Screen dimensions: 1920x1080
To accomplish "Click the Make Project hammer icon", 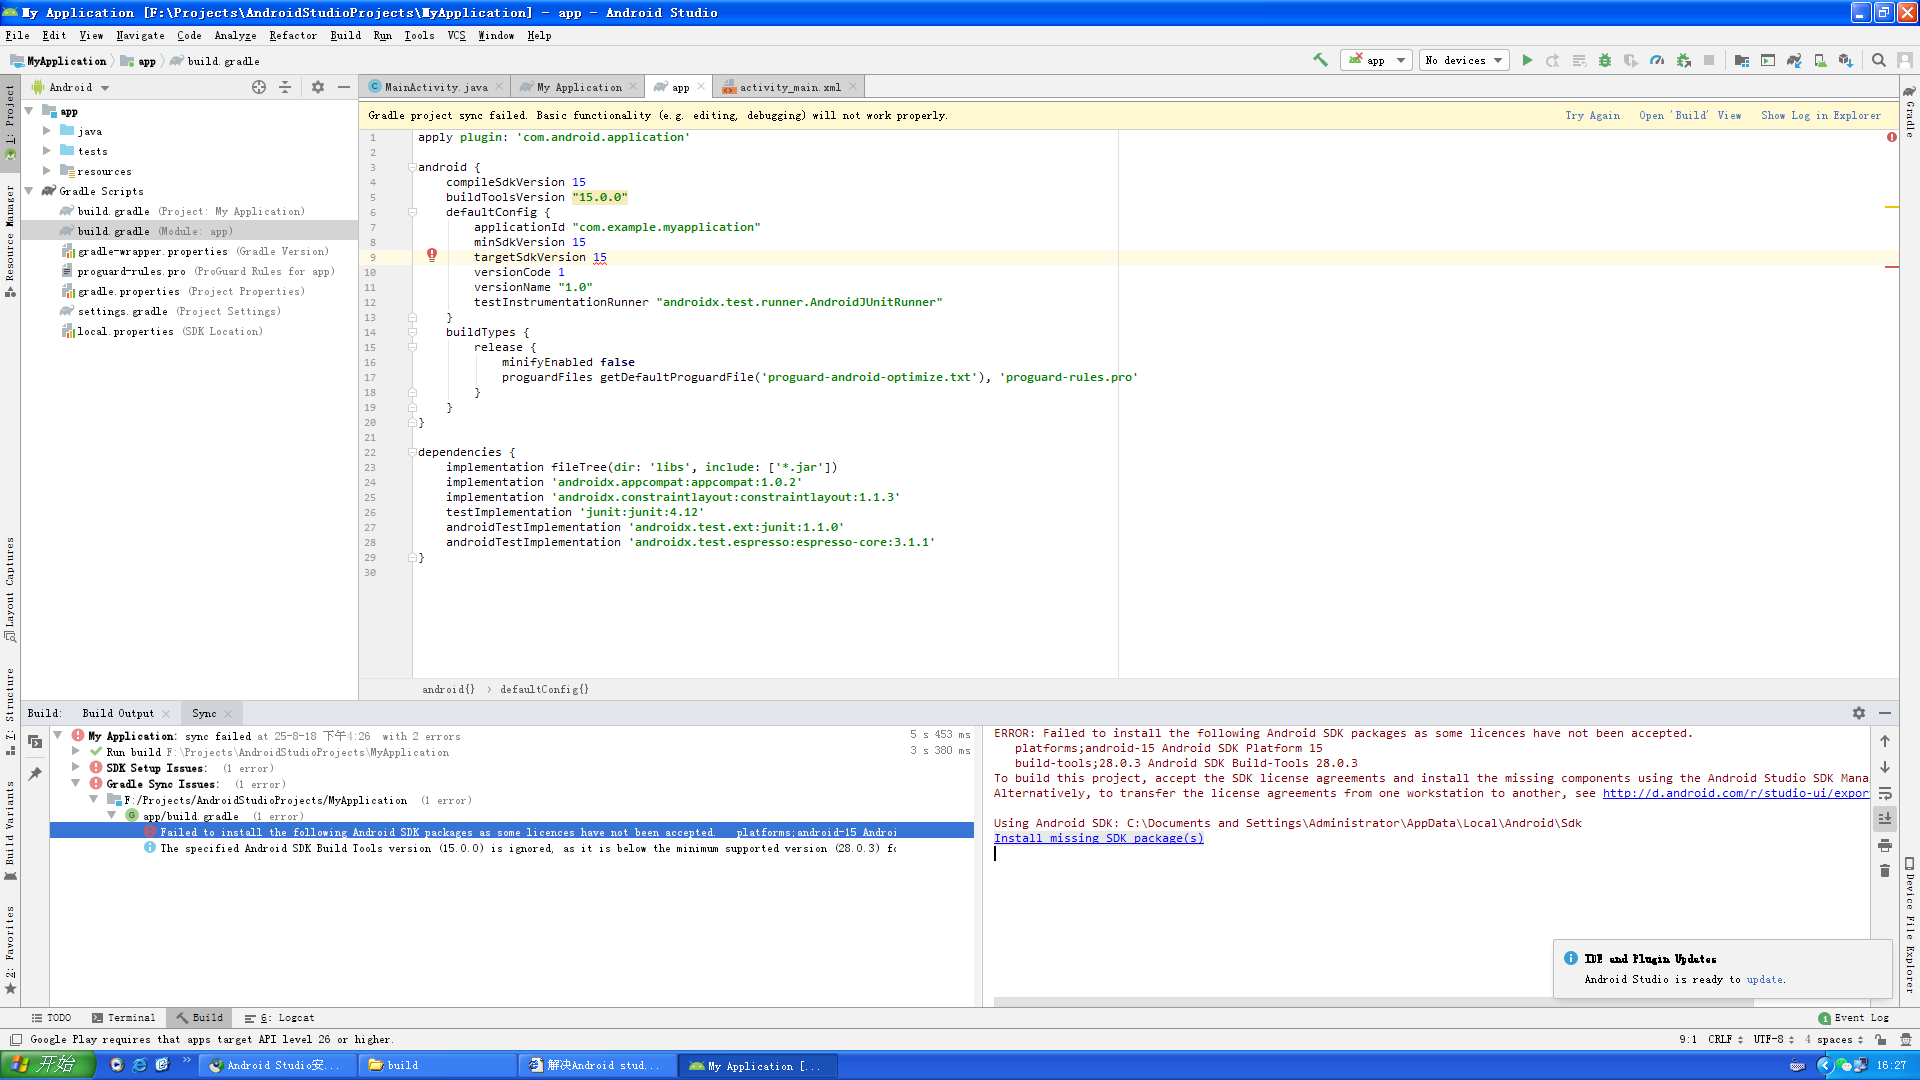I will tap(1320, 60).
